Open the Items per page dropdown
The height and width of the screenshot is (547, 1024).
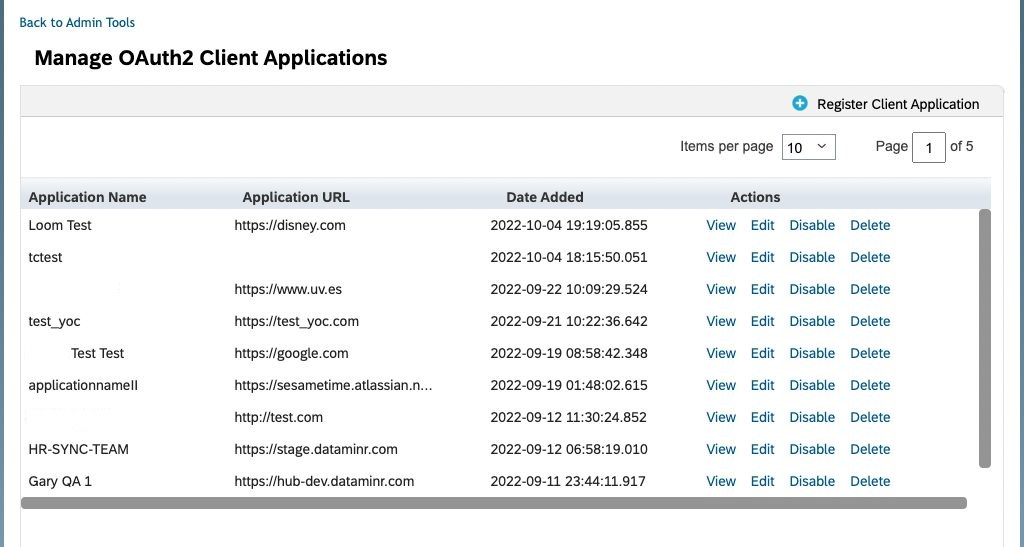coord(808,147)
